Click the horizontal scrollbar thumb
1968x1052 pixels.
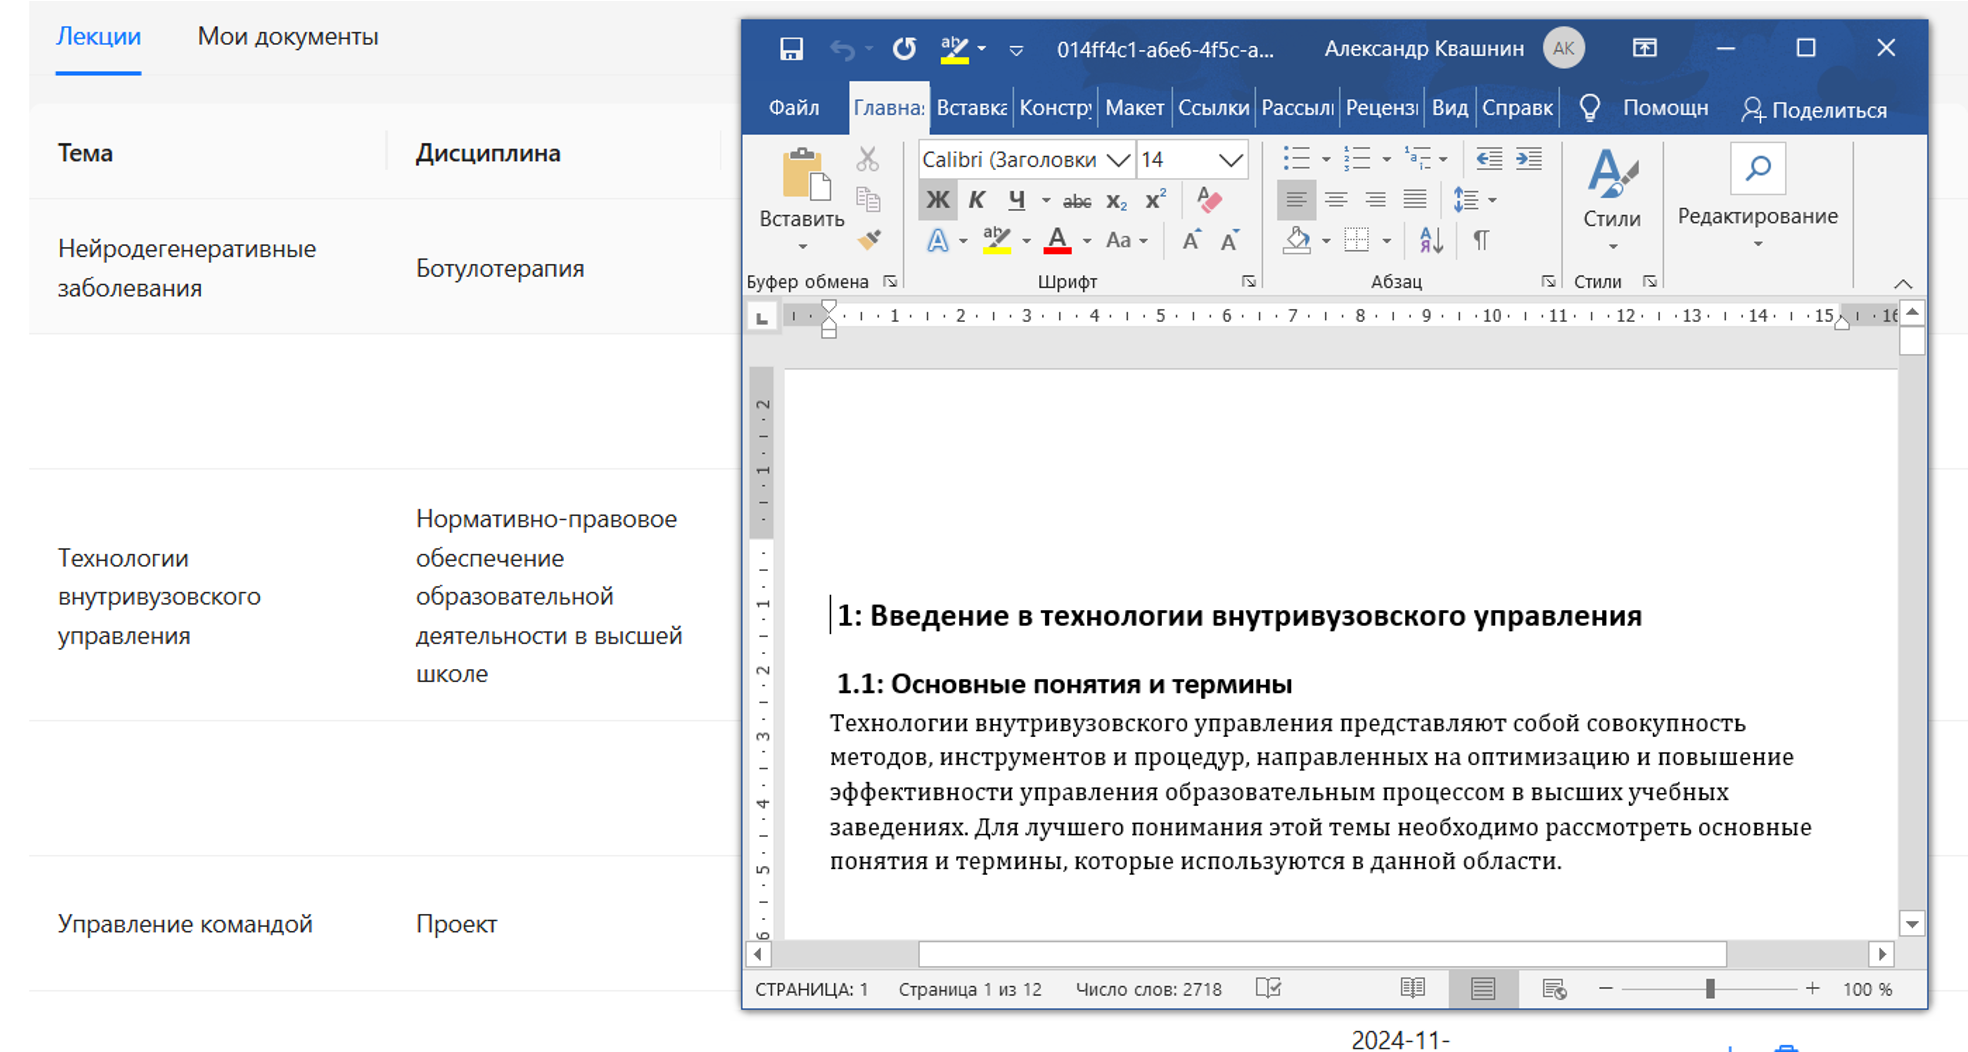(1322, 954)
